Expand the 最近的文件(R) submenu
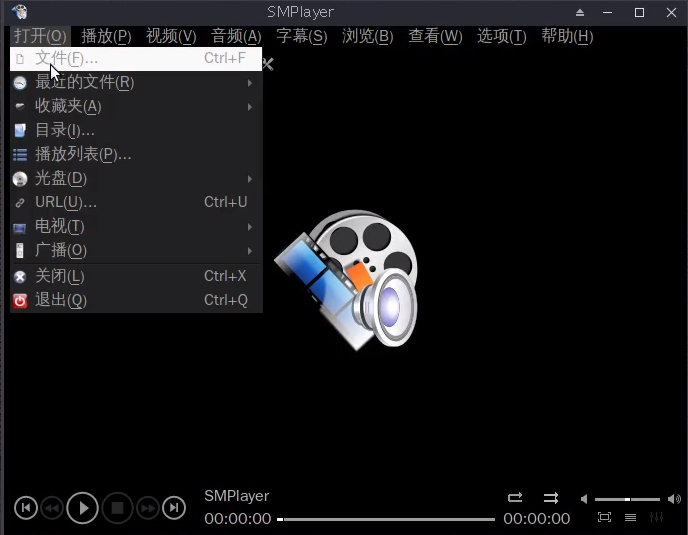 point(136,83)
